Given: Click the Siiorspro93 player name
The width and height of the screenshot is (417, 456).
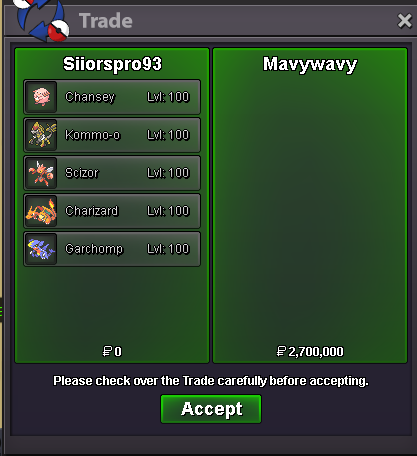Looking at the screenshot, I should [x=112, y=64].
